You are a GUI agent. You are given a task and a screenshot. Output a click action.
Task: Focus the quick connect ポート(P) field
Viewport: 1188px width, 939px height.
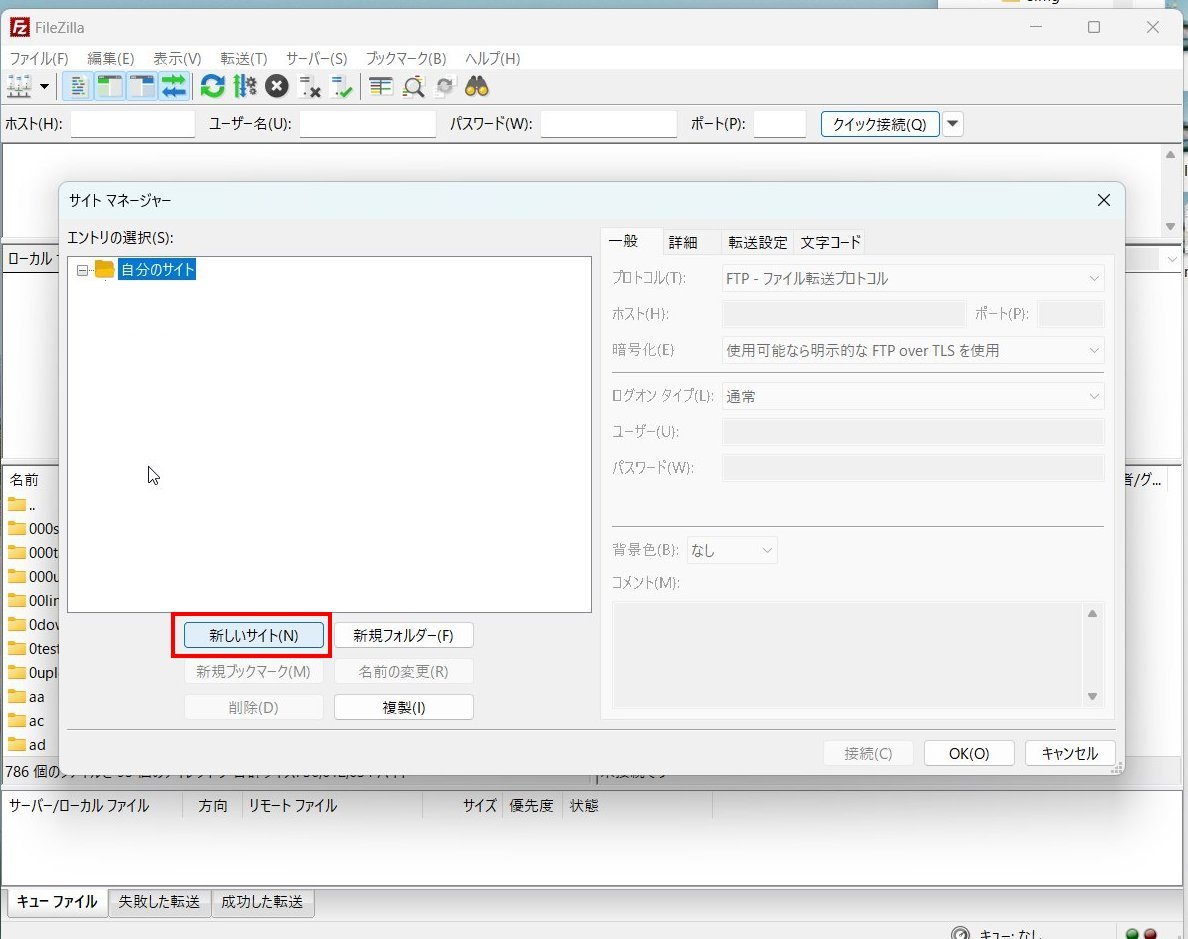click(780, 124)
